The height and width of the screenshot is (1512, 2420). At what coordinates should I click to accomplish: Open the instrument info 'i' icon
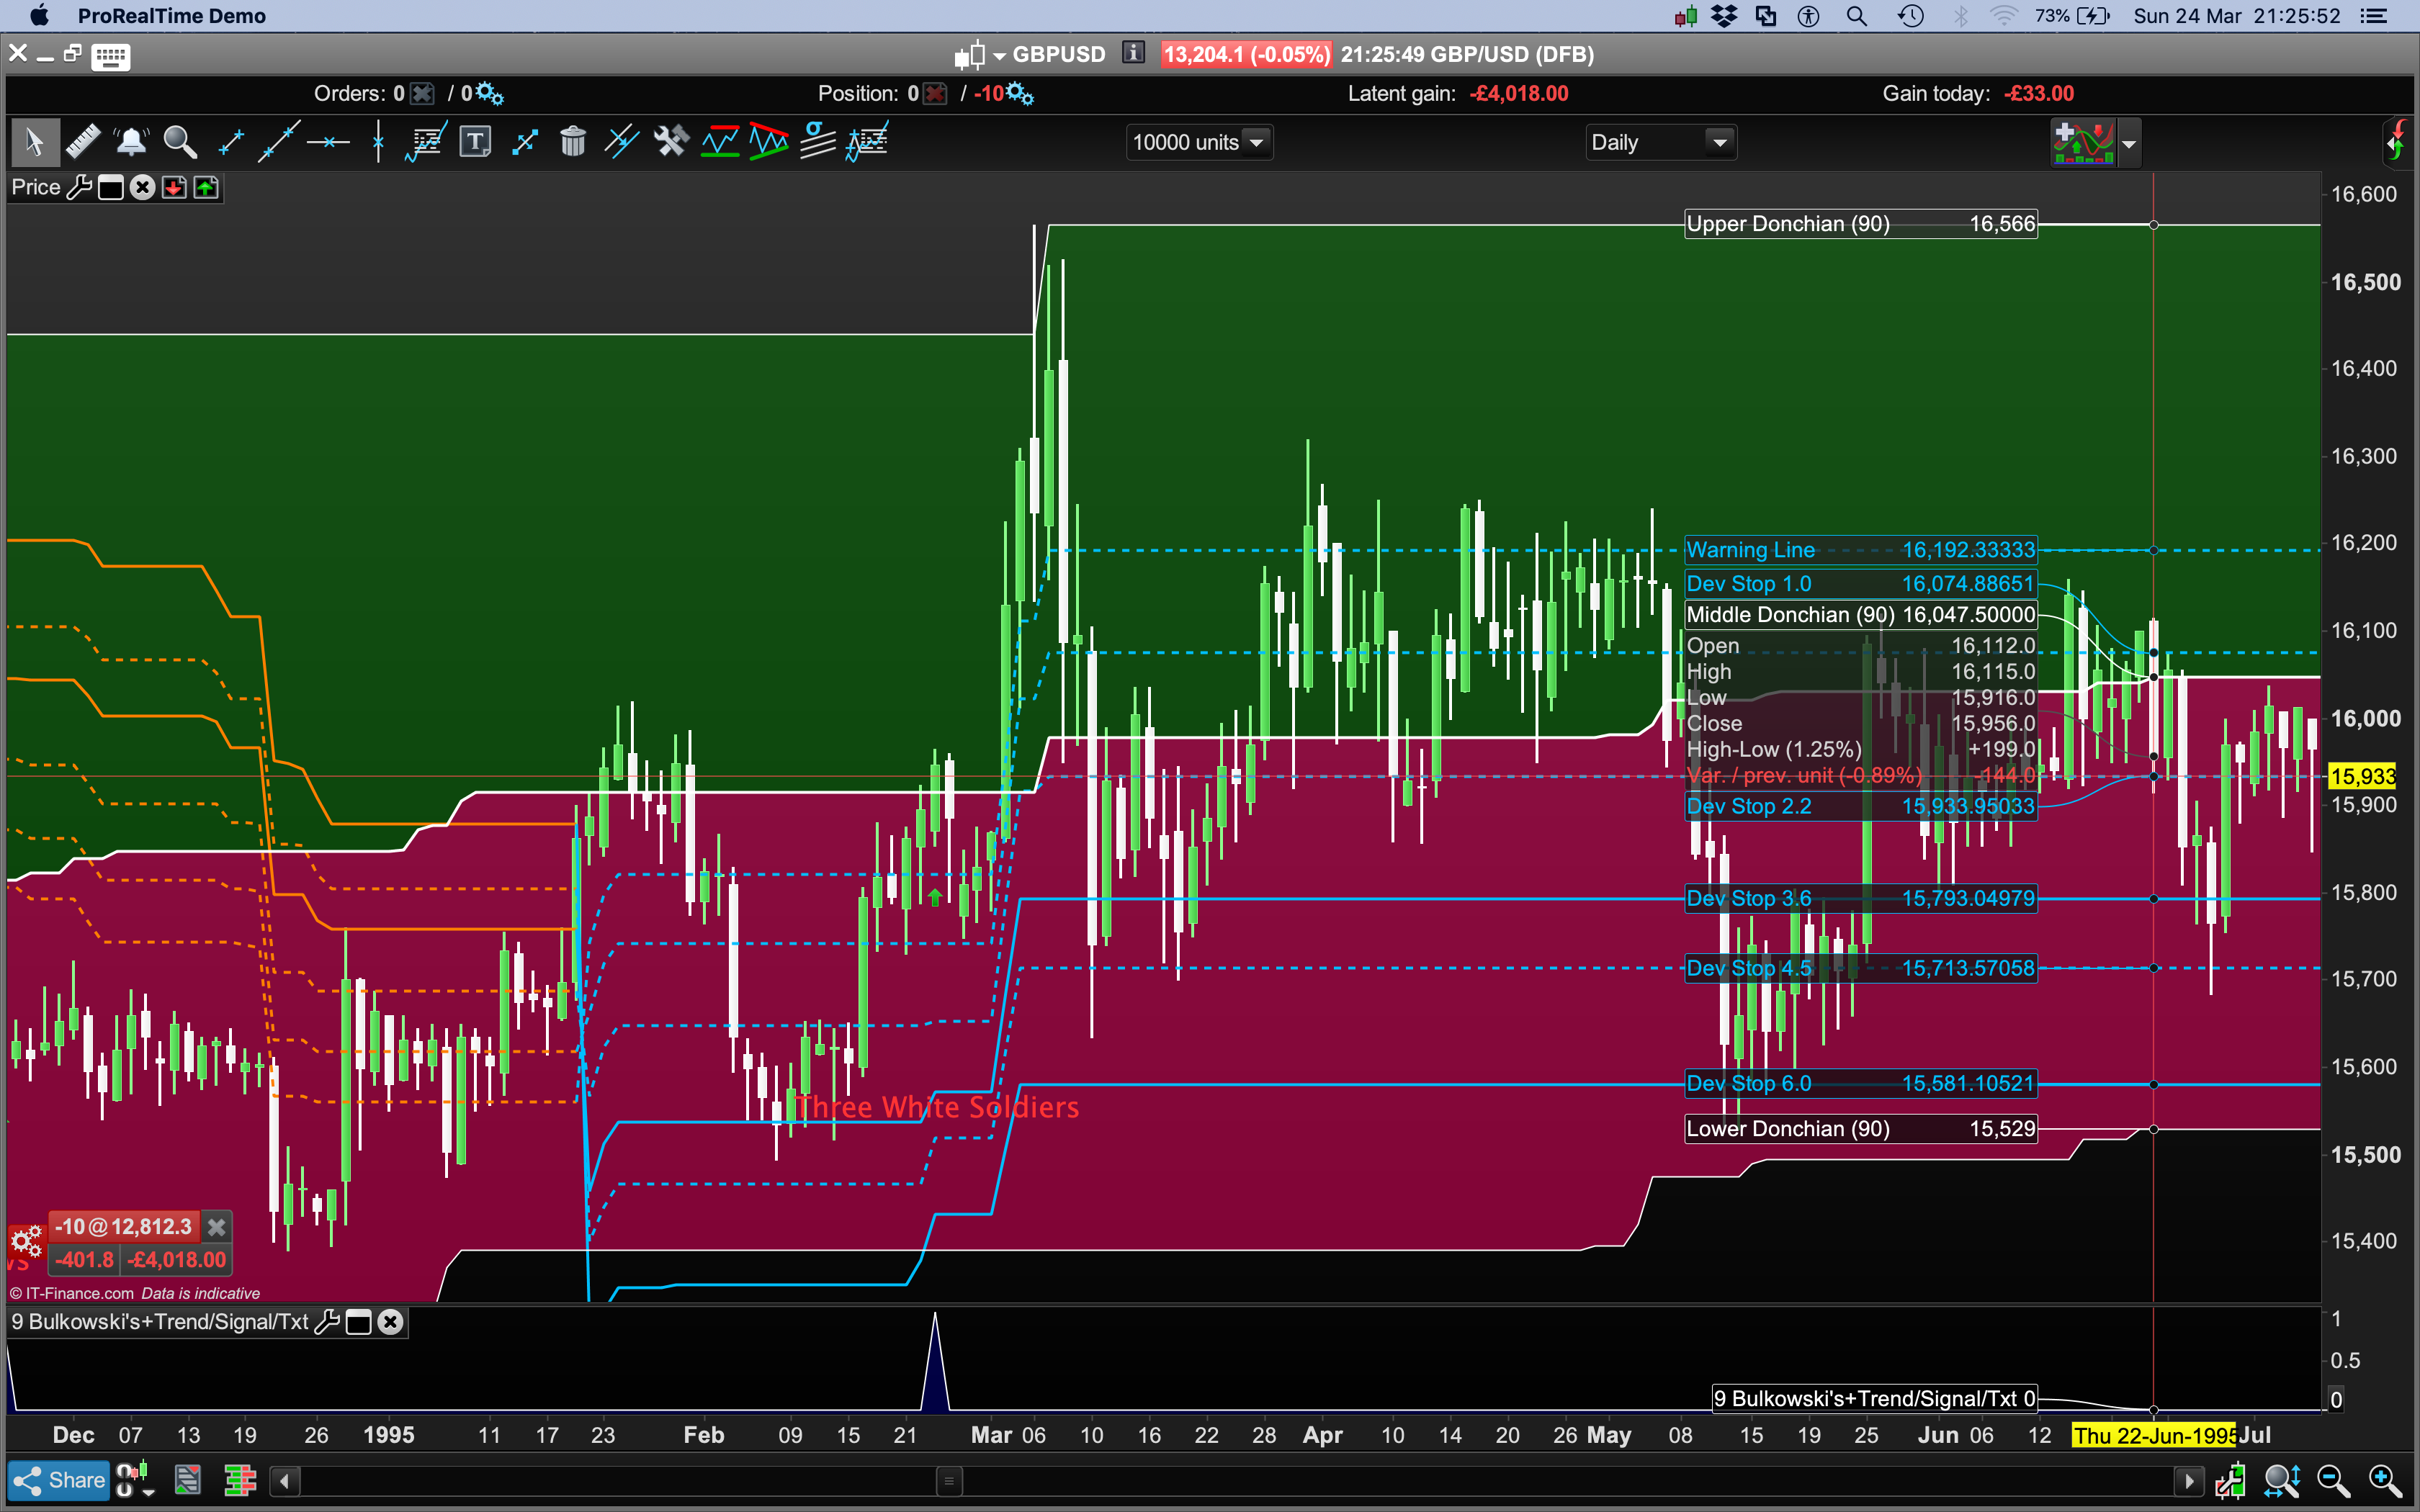point(1133,53)
